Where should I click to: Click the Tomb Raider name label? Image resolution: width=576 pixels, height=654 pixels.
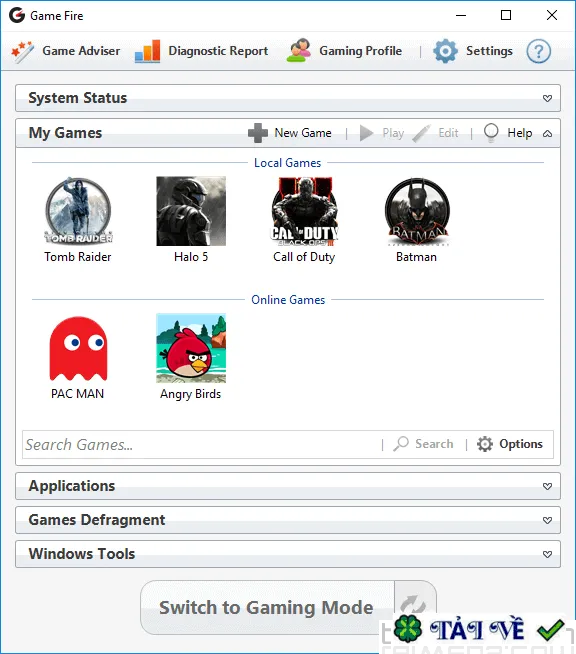click(x=78, y=257)
